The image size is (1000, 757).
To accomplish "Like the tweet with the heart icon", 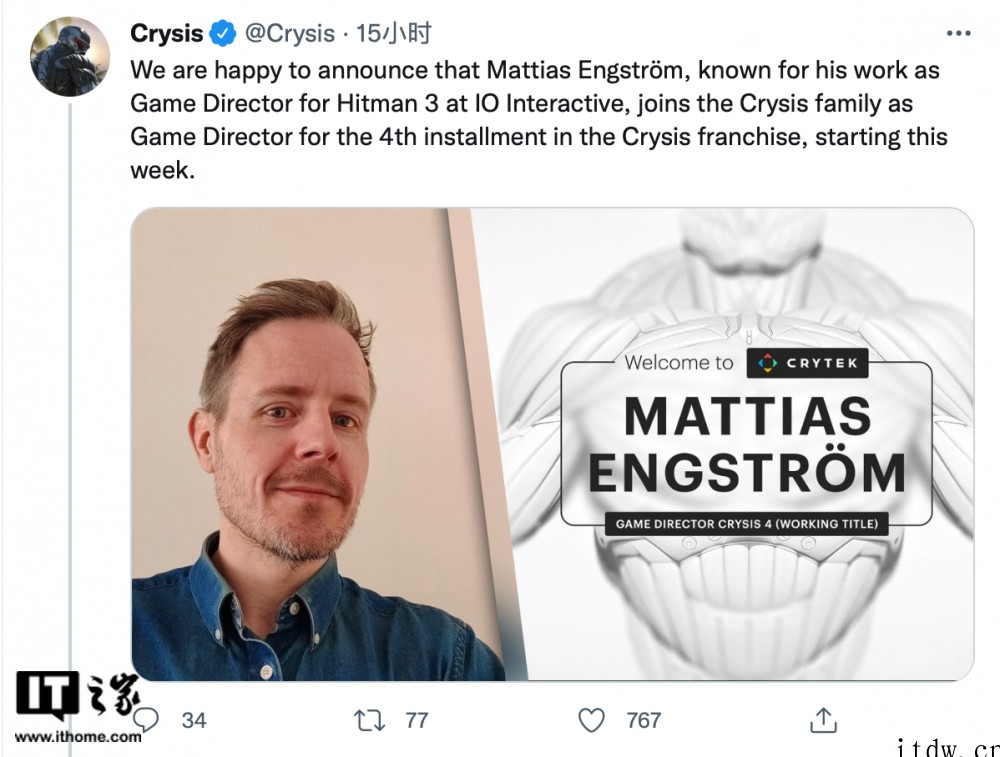I will [591, 721].
